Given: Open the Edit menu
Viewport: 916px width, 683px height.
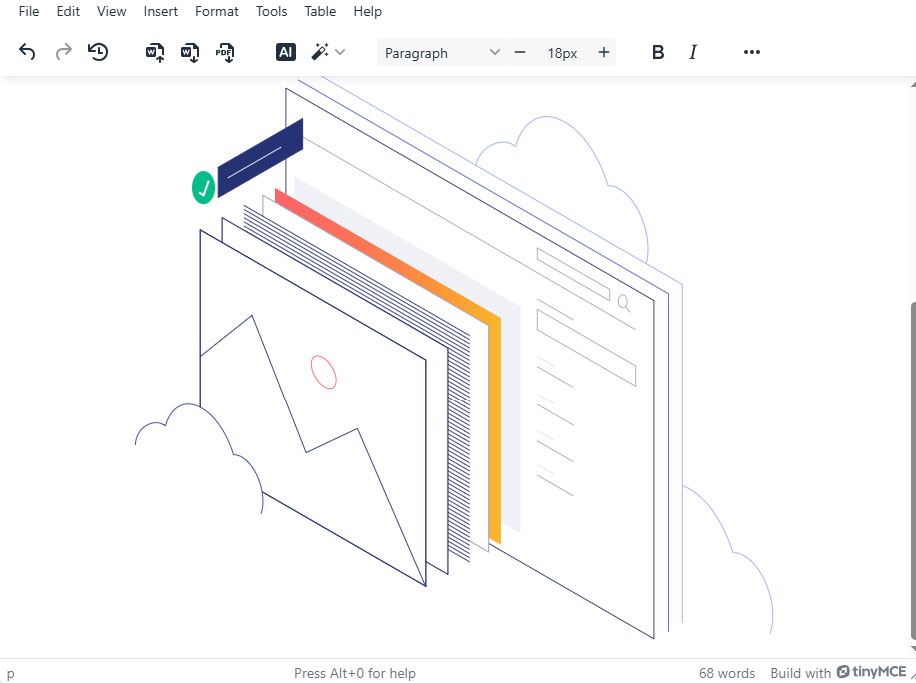Looking at the screenshot, I should coord(68,11).
